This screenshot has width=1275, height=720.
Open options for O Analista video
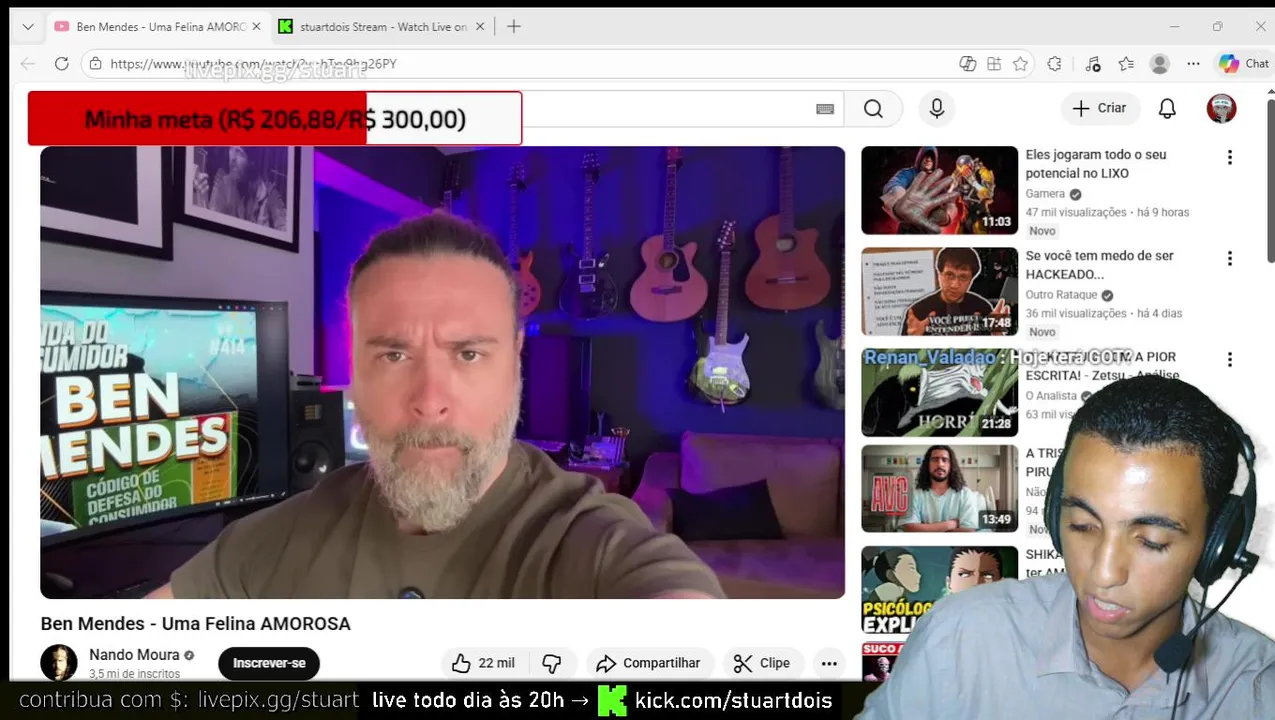pyautogui.click(x=1230, y=359)
